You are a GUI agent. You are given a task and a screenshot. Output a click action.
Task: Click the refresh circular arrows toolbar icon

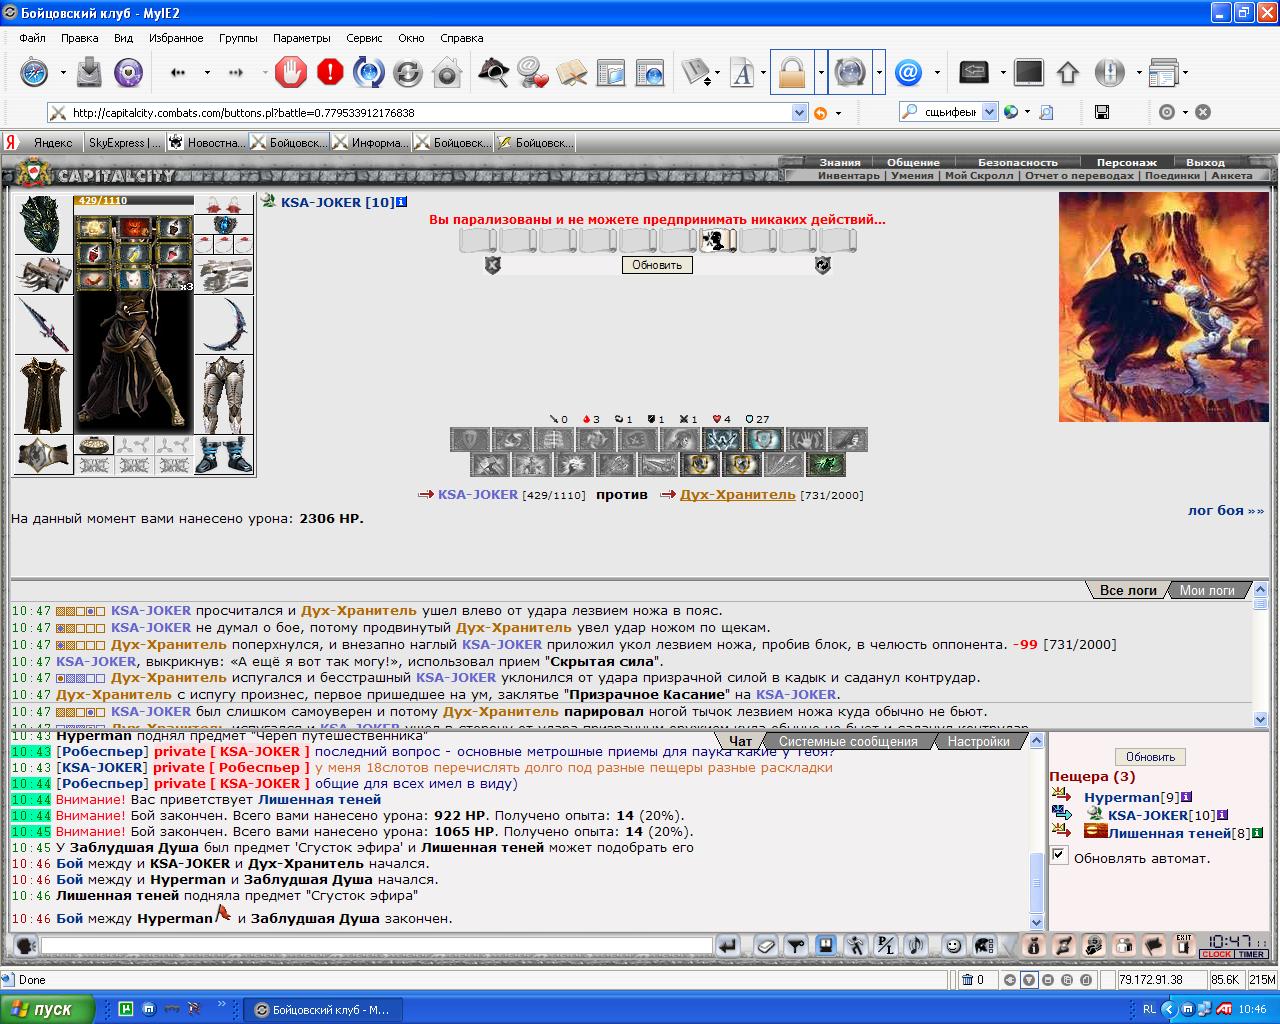(x=408, y=72)
